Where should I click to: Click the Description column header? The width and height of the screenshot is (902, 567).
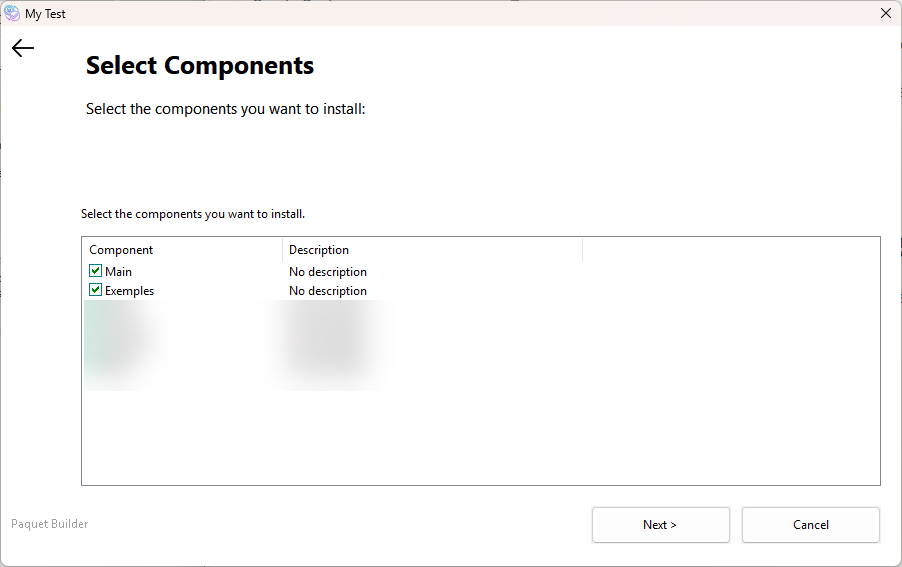click(433, 250)
